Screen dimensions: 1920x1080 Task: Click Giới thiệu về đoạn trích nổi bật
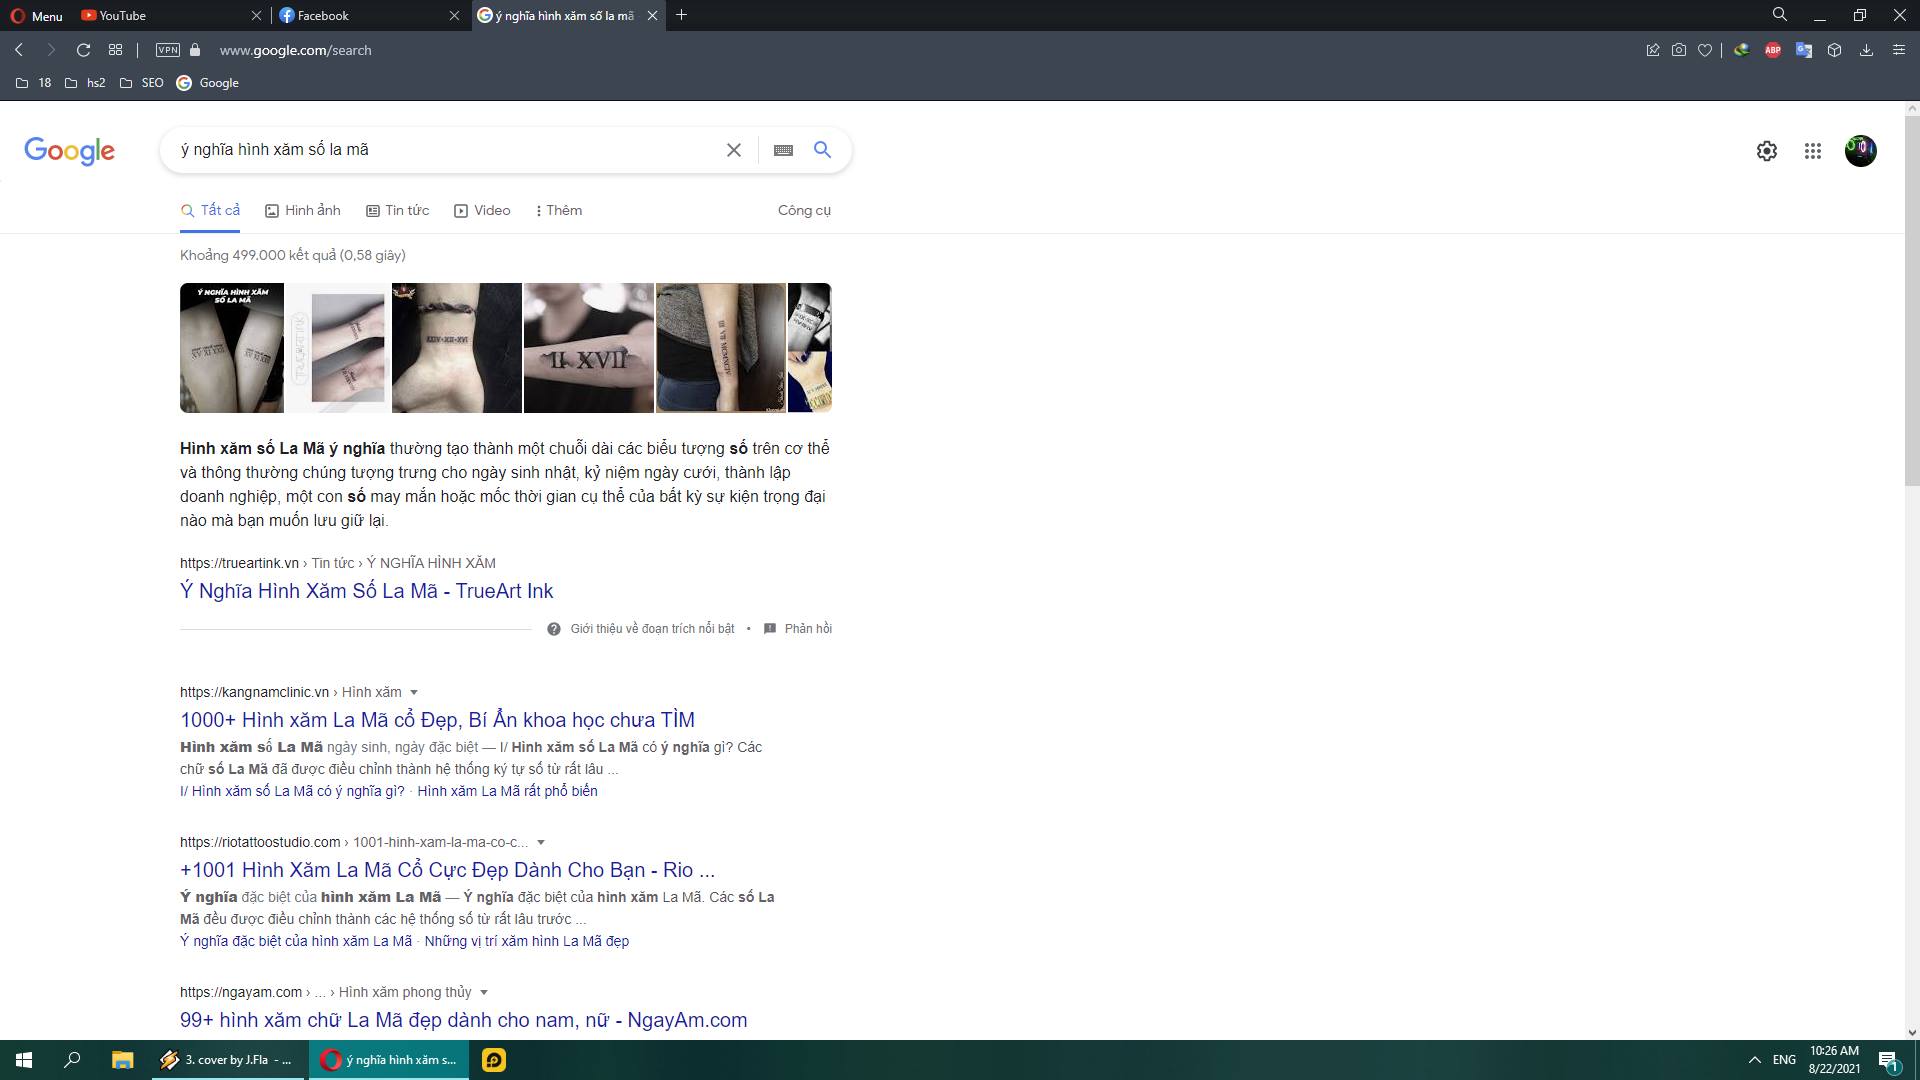point(641,629)
